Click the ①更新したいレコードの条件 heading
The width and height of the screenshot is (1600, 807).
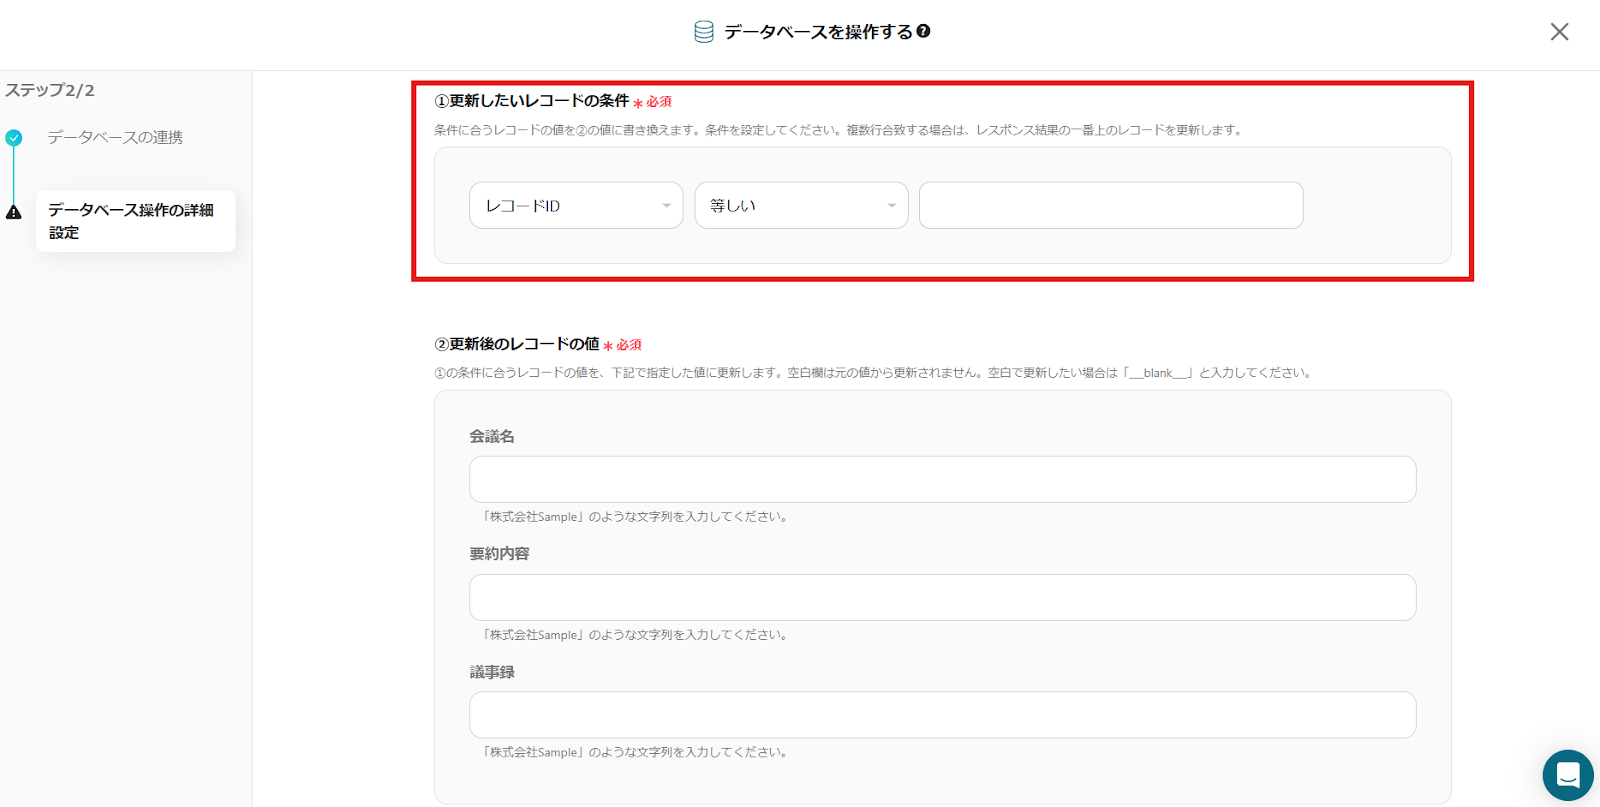click(531, 101)
